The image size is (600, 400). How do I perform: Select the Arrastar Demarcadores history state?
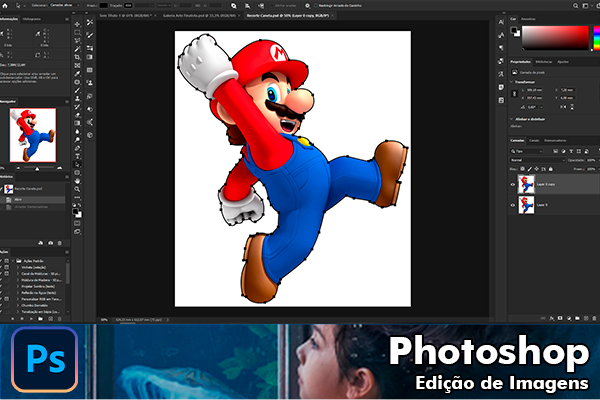[x=33, y=207]
